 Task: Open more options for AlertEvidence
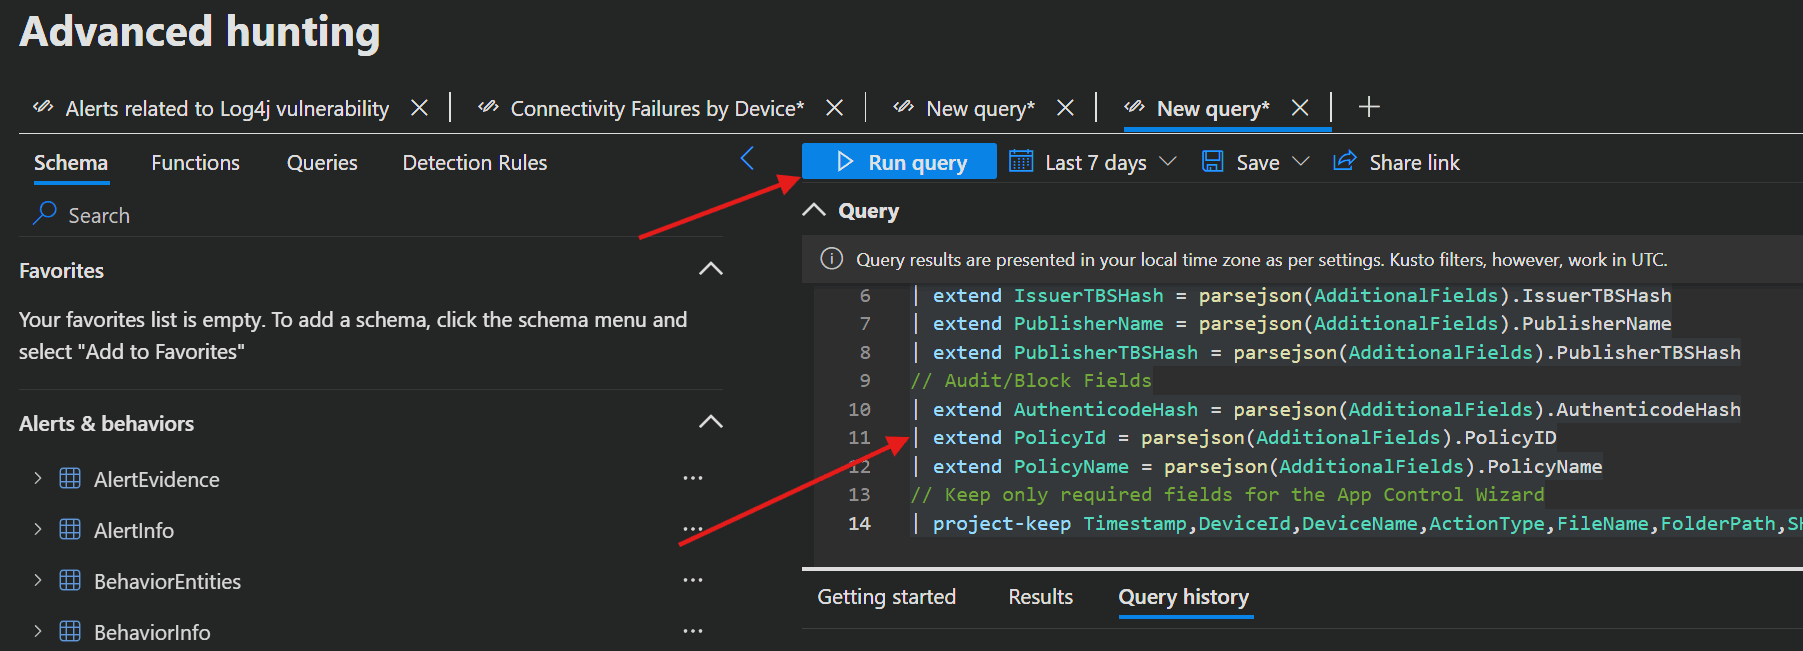pos(692,478)
